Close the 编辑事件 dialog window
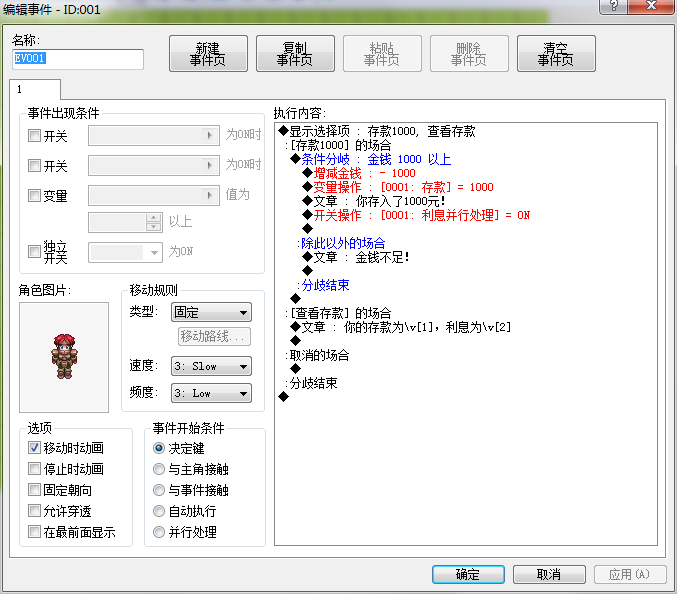 (652, 6)
